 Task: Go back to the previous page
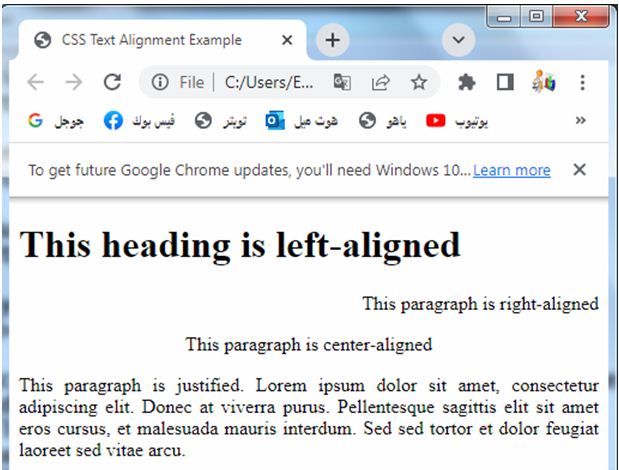coord(36,82)
